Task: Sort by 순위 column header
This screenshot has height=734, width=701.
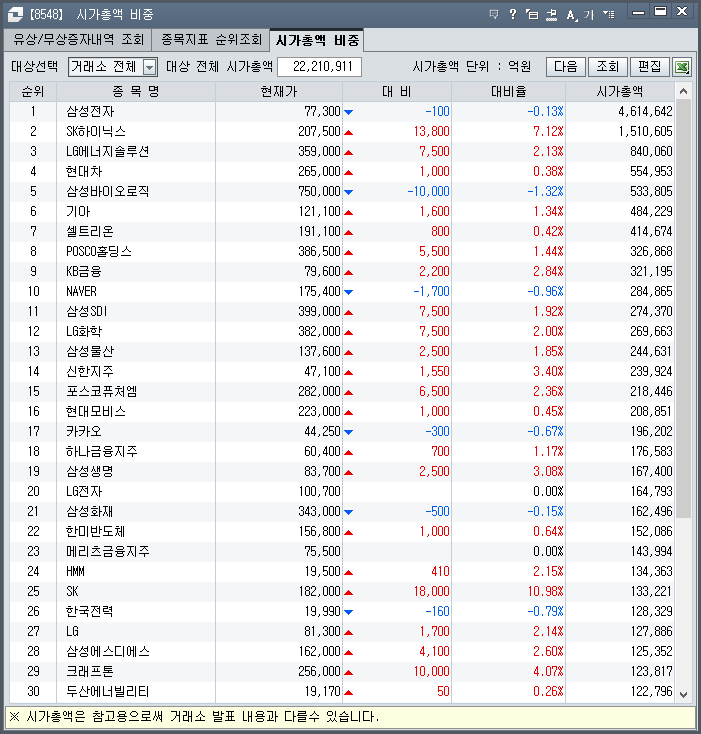Action: pyautogui.click(x=33, y=91)
